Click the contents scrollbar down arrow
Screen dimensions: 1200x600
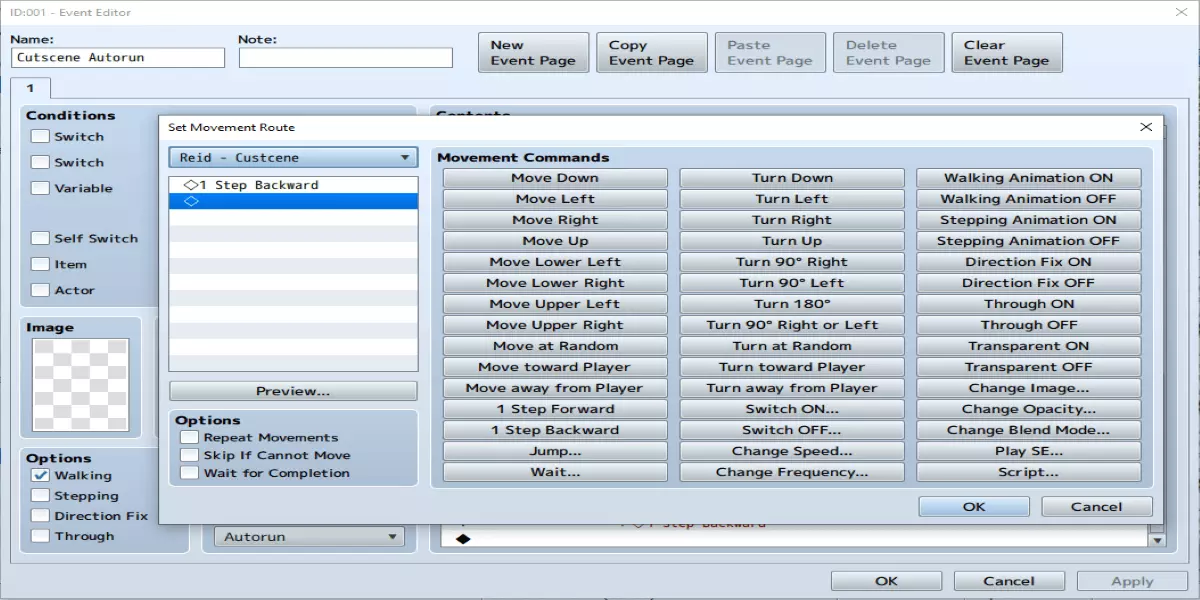click(1158, 540)
